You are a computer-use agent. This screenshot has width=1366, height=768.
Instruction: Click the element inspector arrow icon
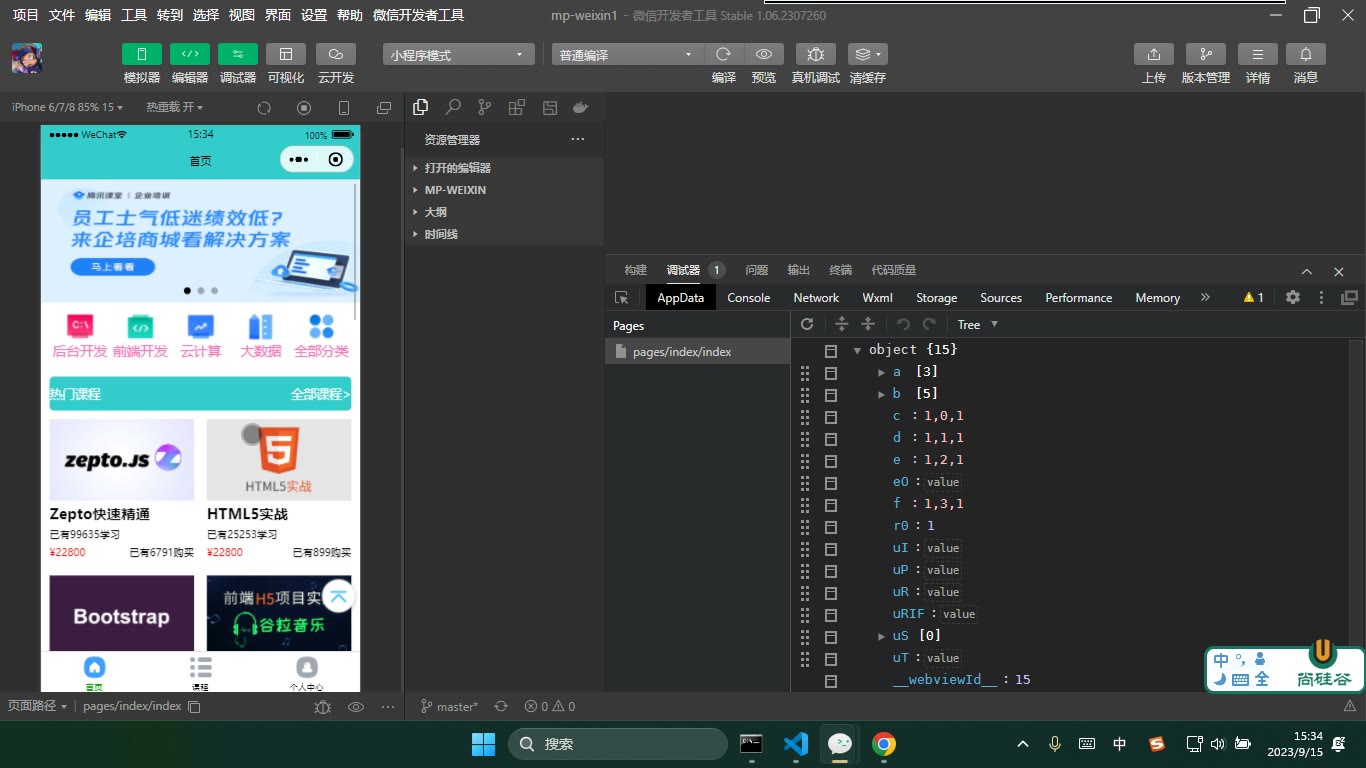pos(622,298)
